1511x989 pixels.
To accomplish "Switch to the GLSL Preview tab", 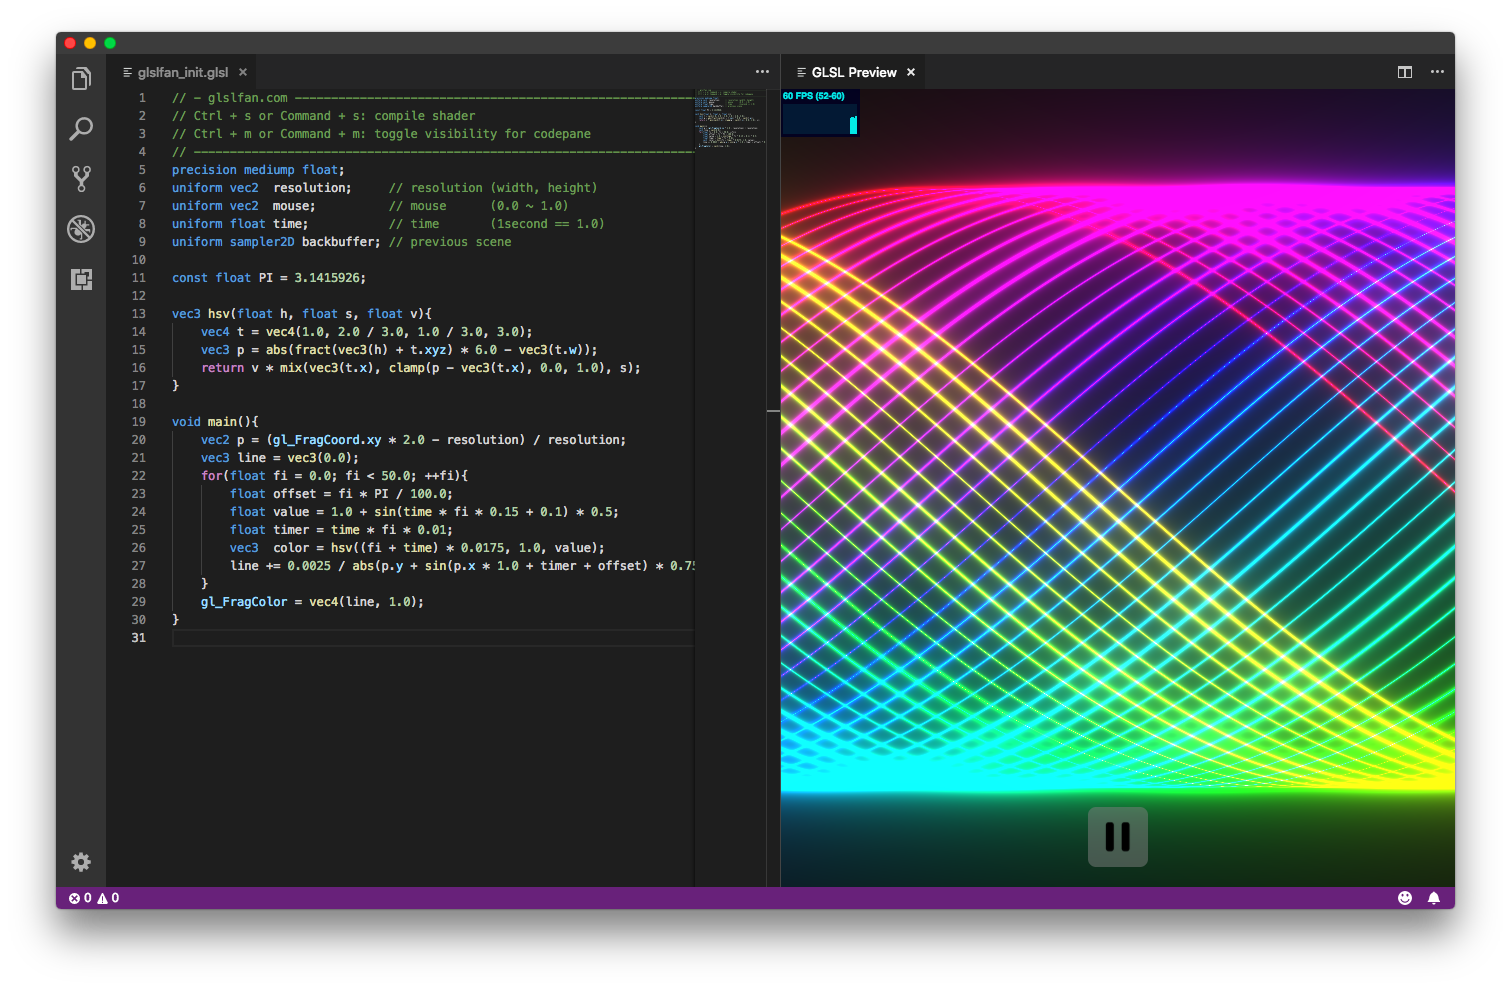I will (853, 72).
